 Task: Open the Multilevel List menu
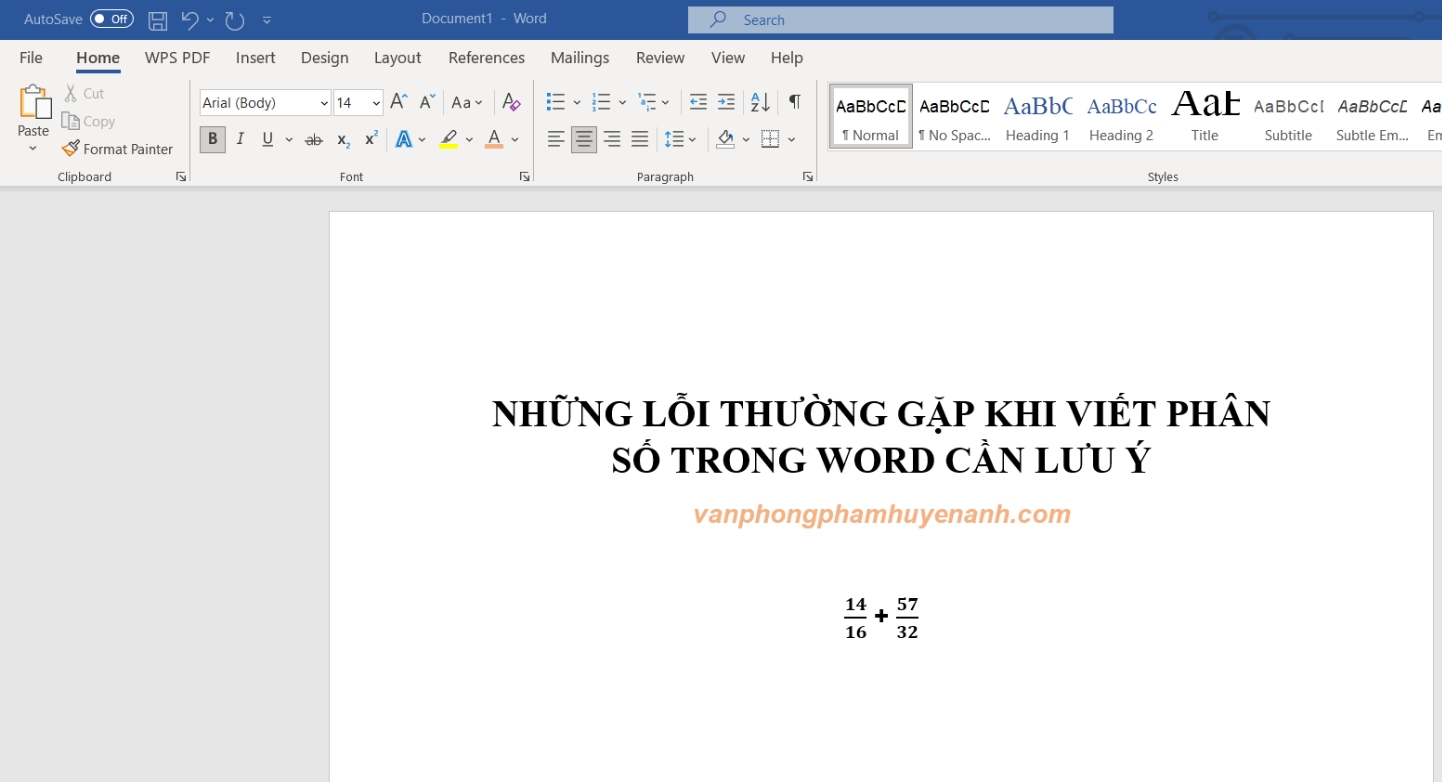pos(654,102)
